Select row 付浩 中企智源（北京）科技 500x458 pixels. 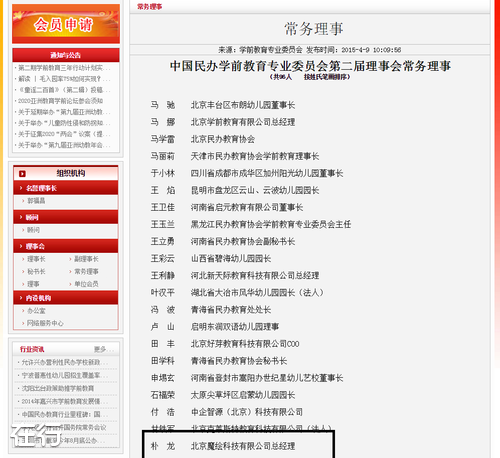coord(227,412)
